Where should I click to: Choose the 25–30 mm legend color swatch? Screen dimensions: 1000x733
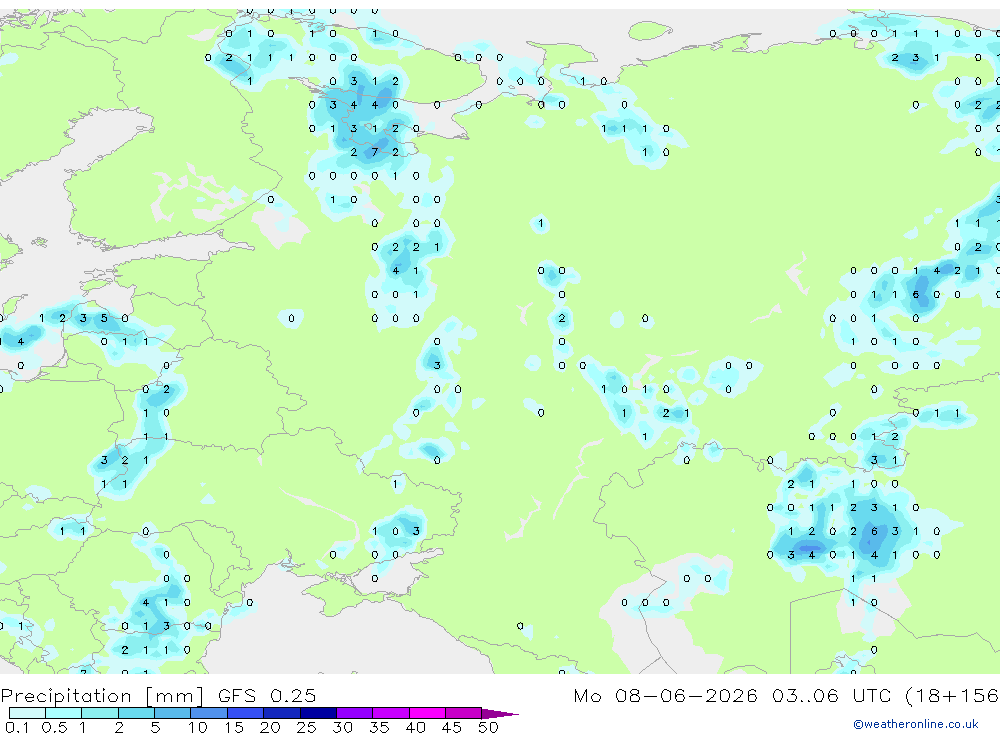(x=318, y=713)
